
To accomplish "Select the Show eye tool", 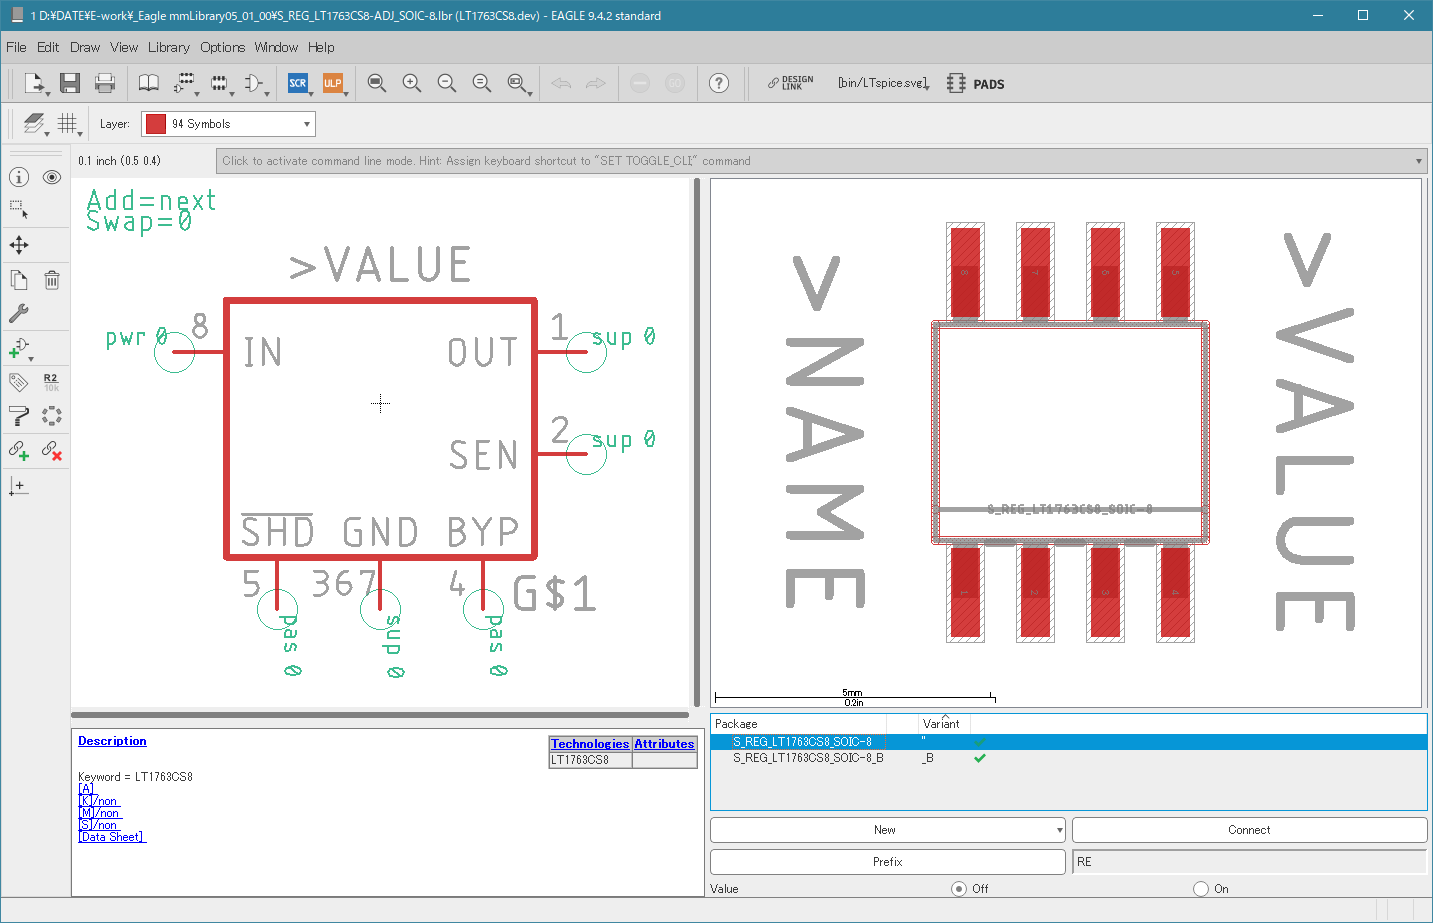I will click(52, 177).
